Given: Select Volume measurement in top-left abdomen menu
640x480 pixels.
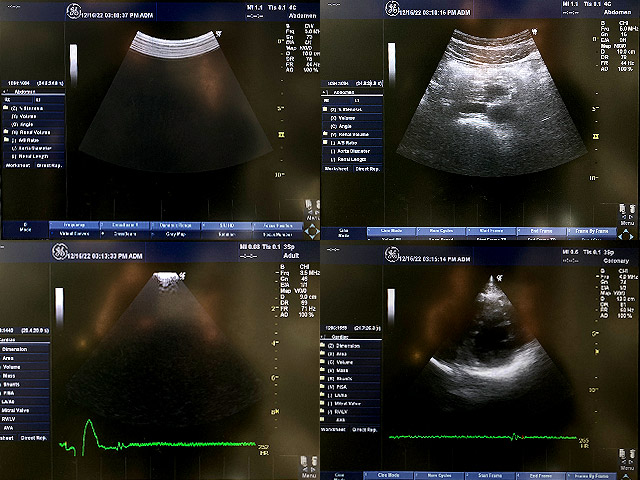Looking at the screenshot, I should tap(33, 116).
